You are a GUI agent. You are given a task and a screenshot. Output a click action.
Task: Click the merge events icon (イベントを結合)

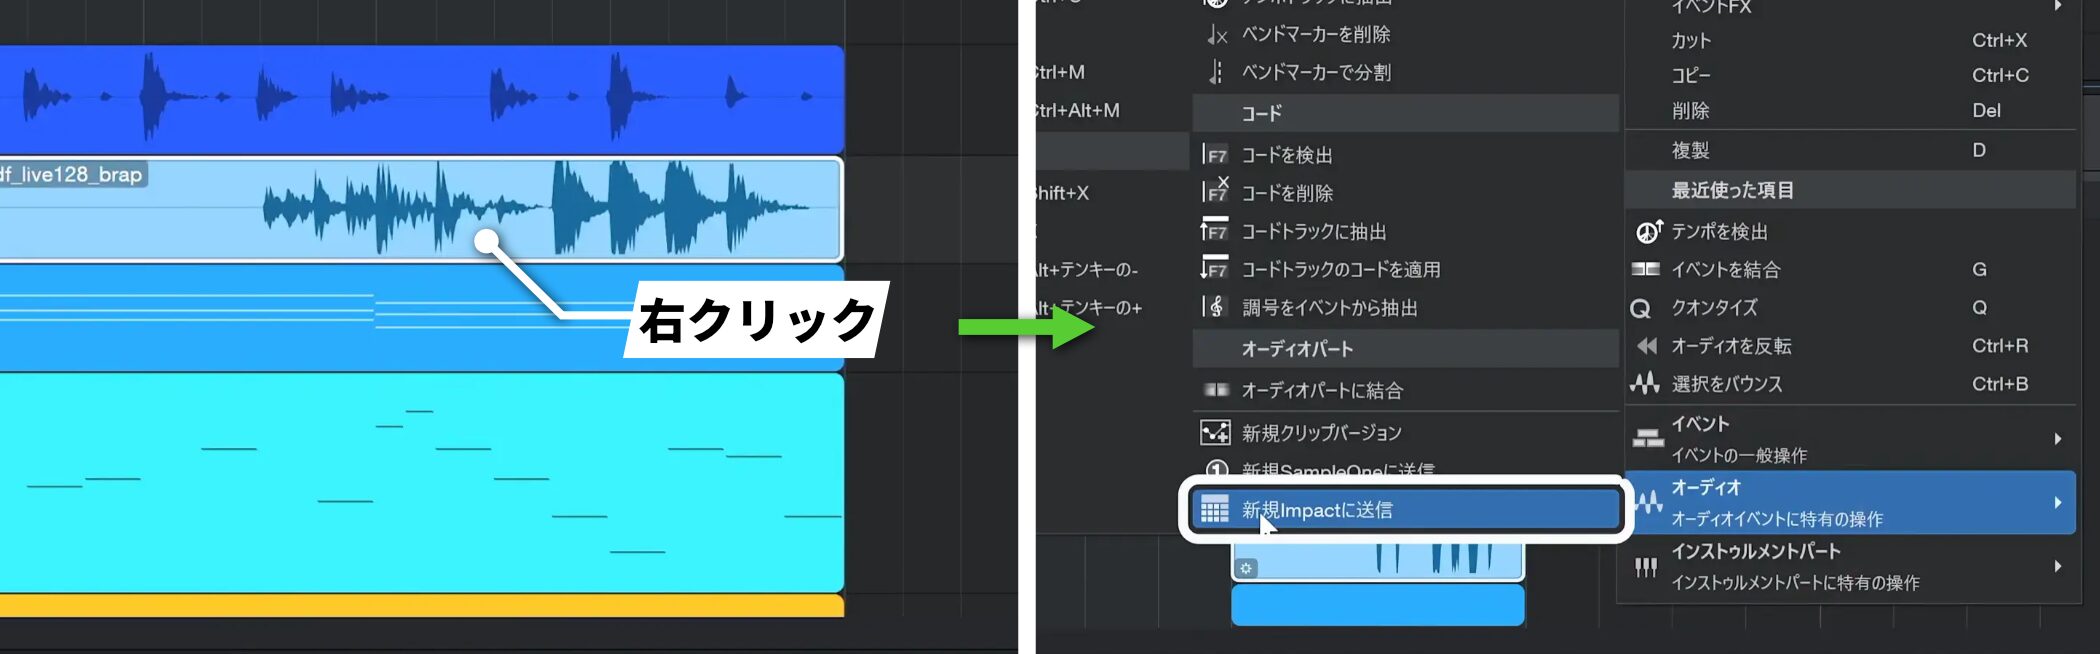point(1645,270)
